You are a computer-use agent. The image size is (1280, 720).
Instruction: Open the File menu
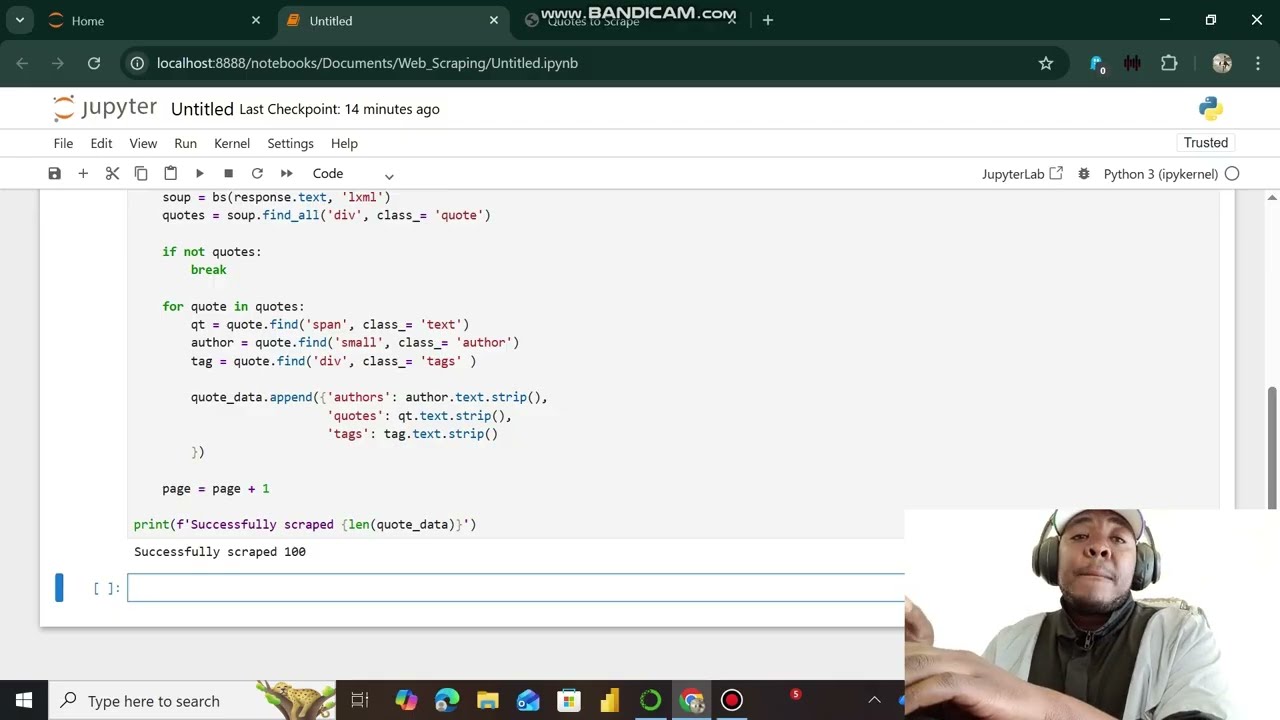tap(63, 143)
